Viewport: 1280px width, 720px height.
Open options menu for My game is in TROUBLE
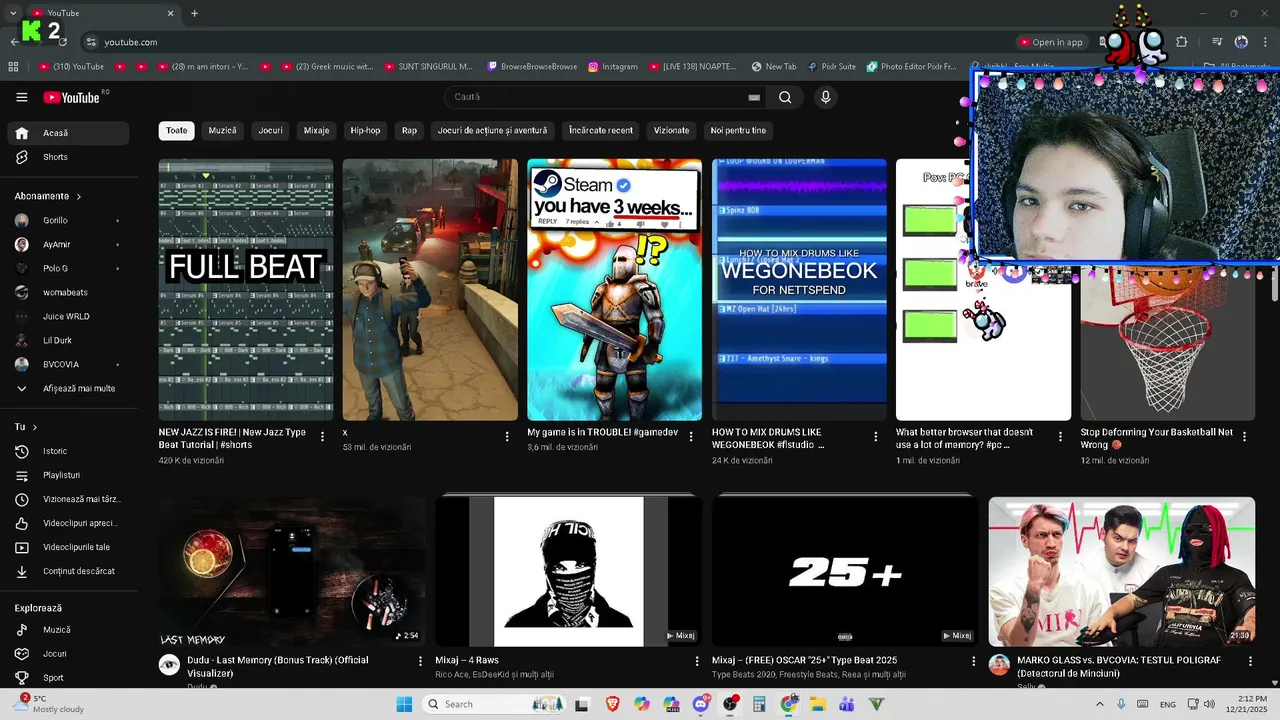pos(691,437)
